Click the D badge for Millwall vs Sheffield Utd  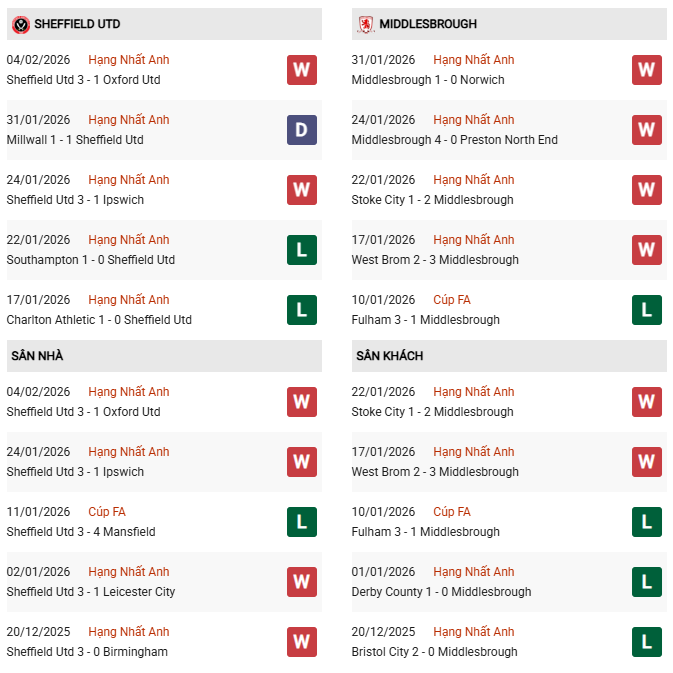tap(302, 130)
